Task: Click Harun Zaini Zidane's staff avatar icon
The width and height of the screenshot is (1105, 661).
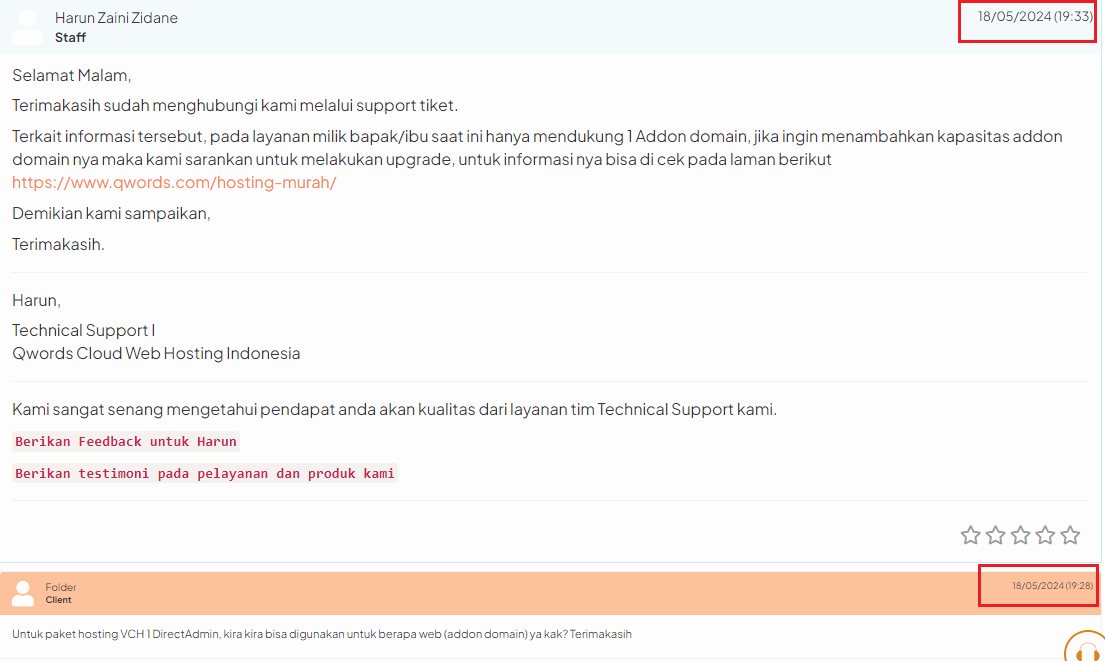Action: [x=28, y=27]
